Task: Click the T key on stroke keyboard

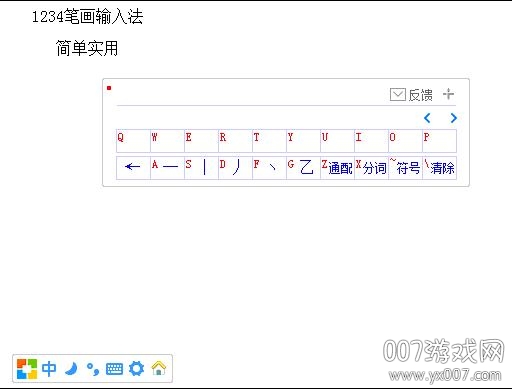Action: click(x=269, y=141)
